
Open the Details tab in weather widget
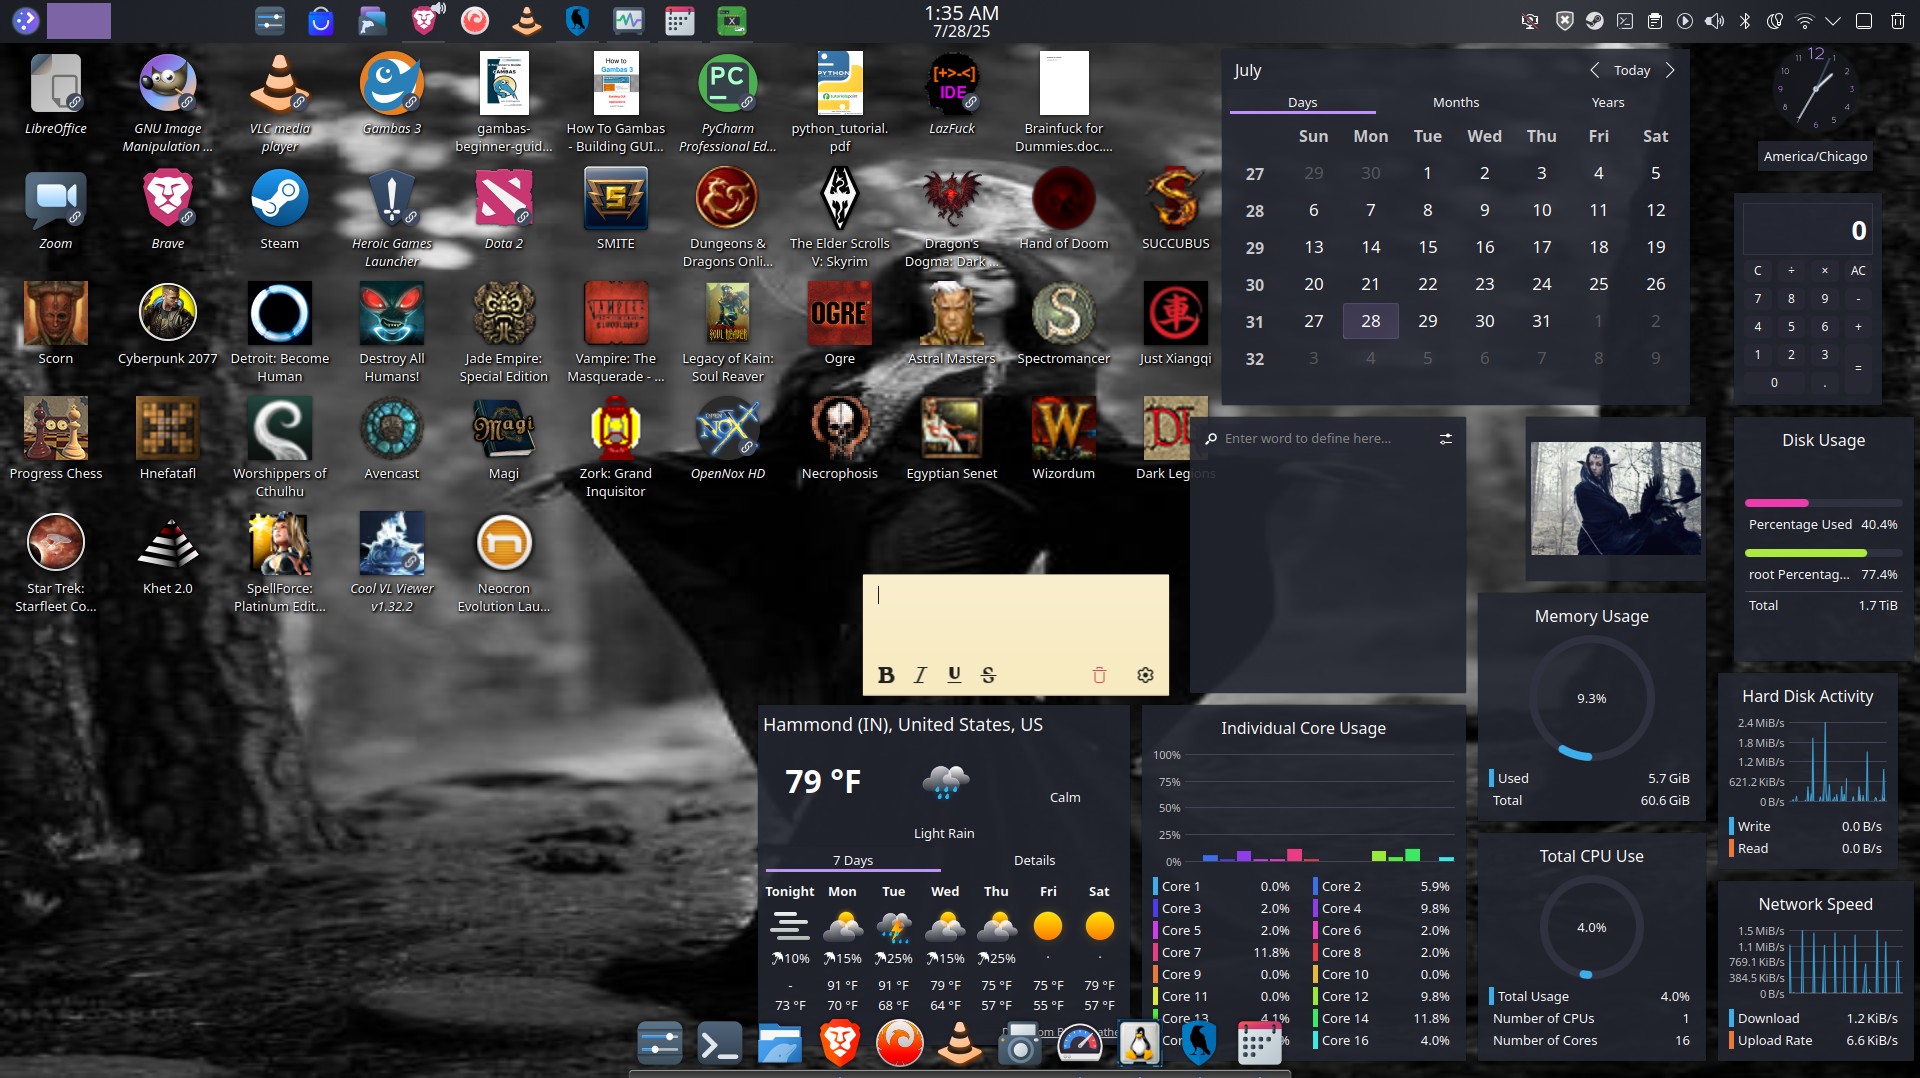pyautogui.click(x=1034, y=860)
